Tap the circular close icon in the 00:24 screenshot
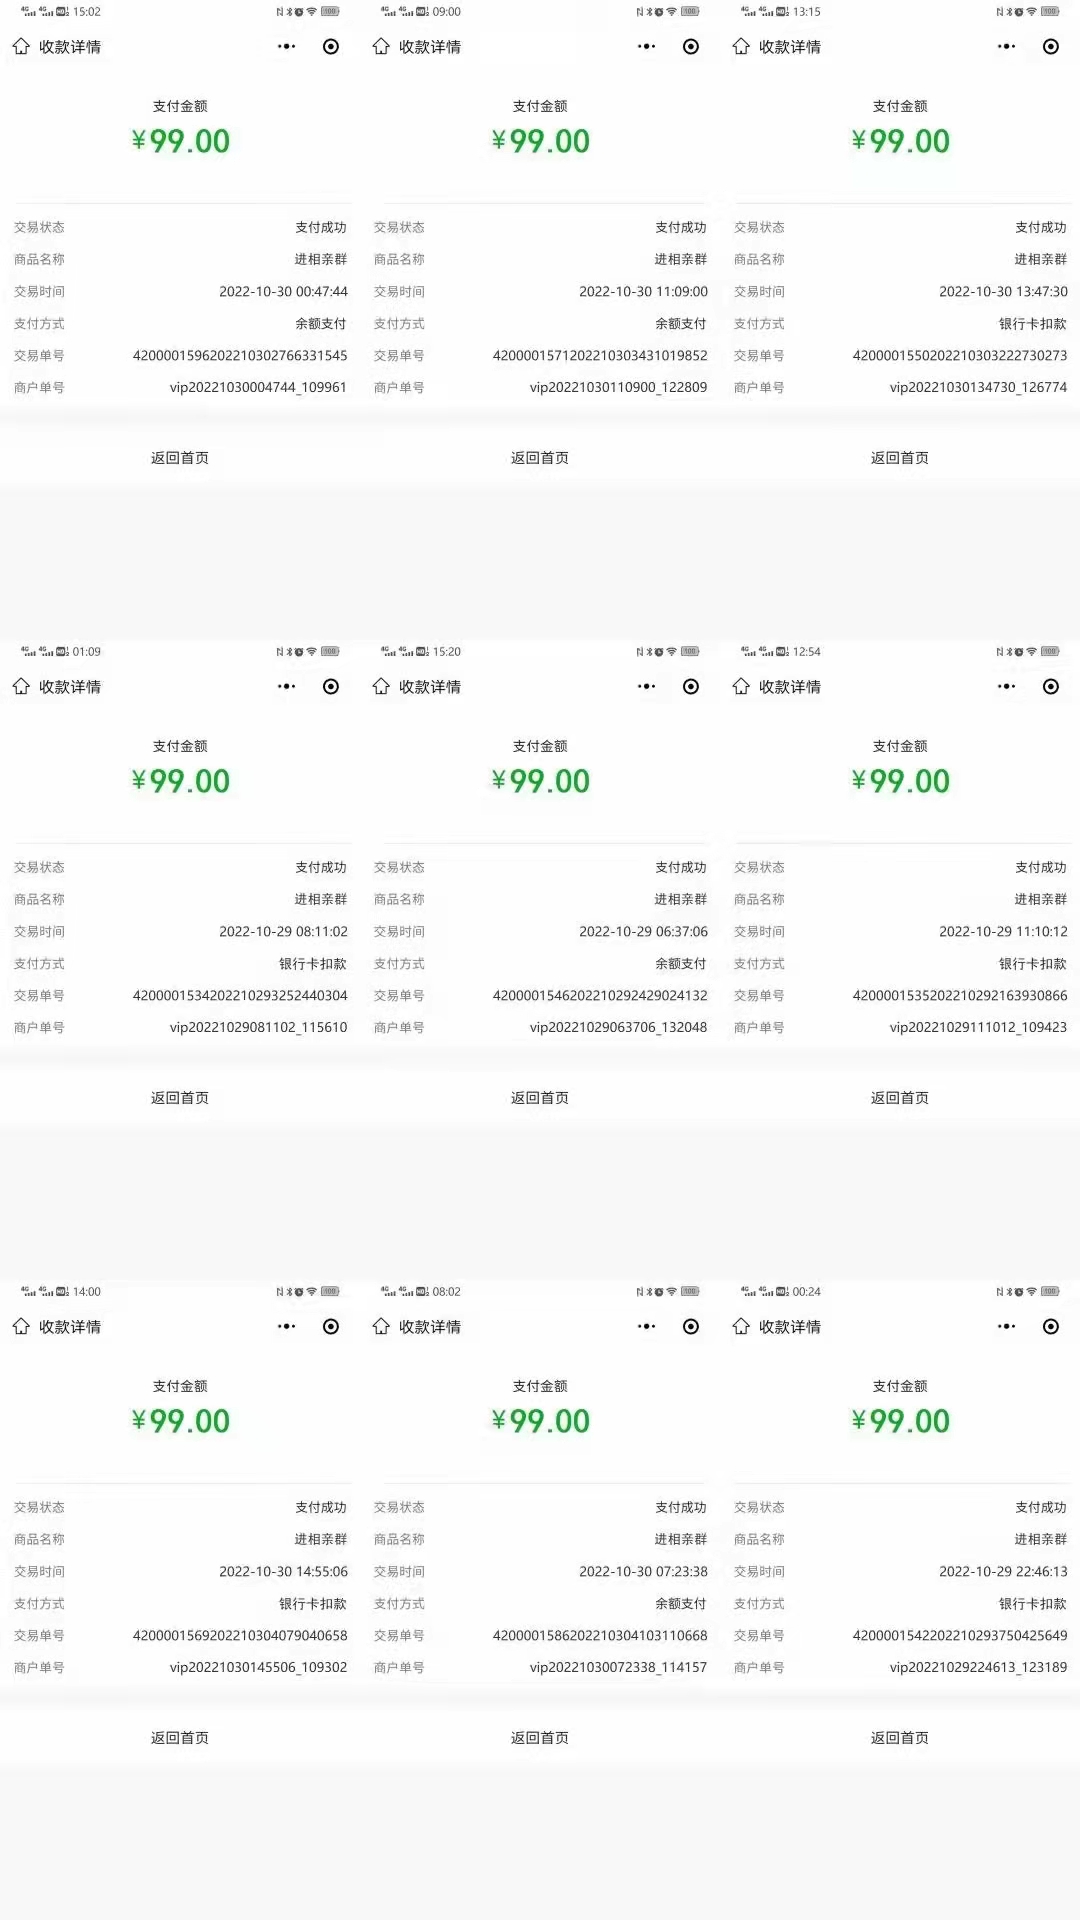The width and height of the screenshot is (1080, 1920). 1051,1327
